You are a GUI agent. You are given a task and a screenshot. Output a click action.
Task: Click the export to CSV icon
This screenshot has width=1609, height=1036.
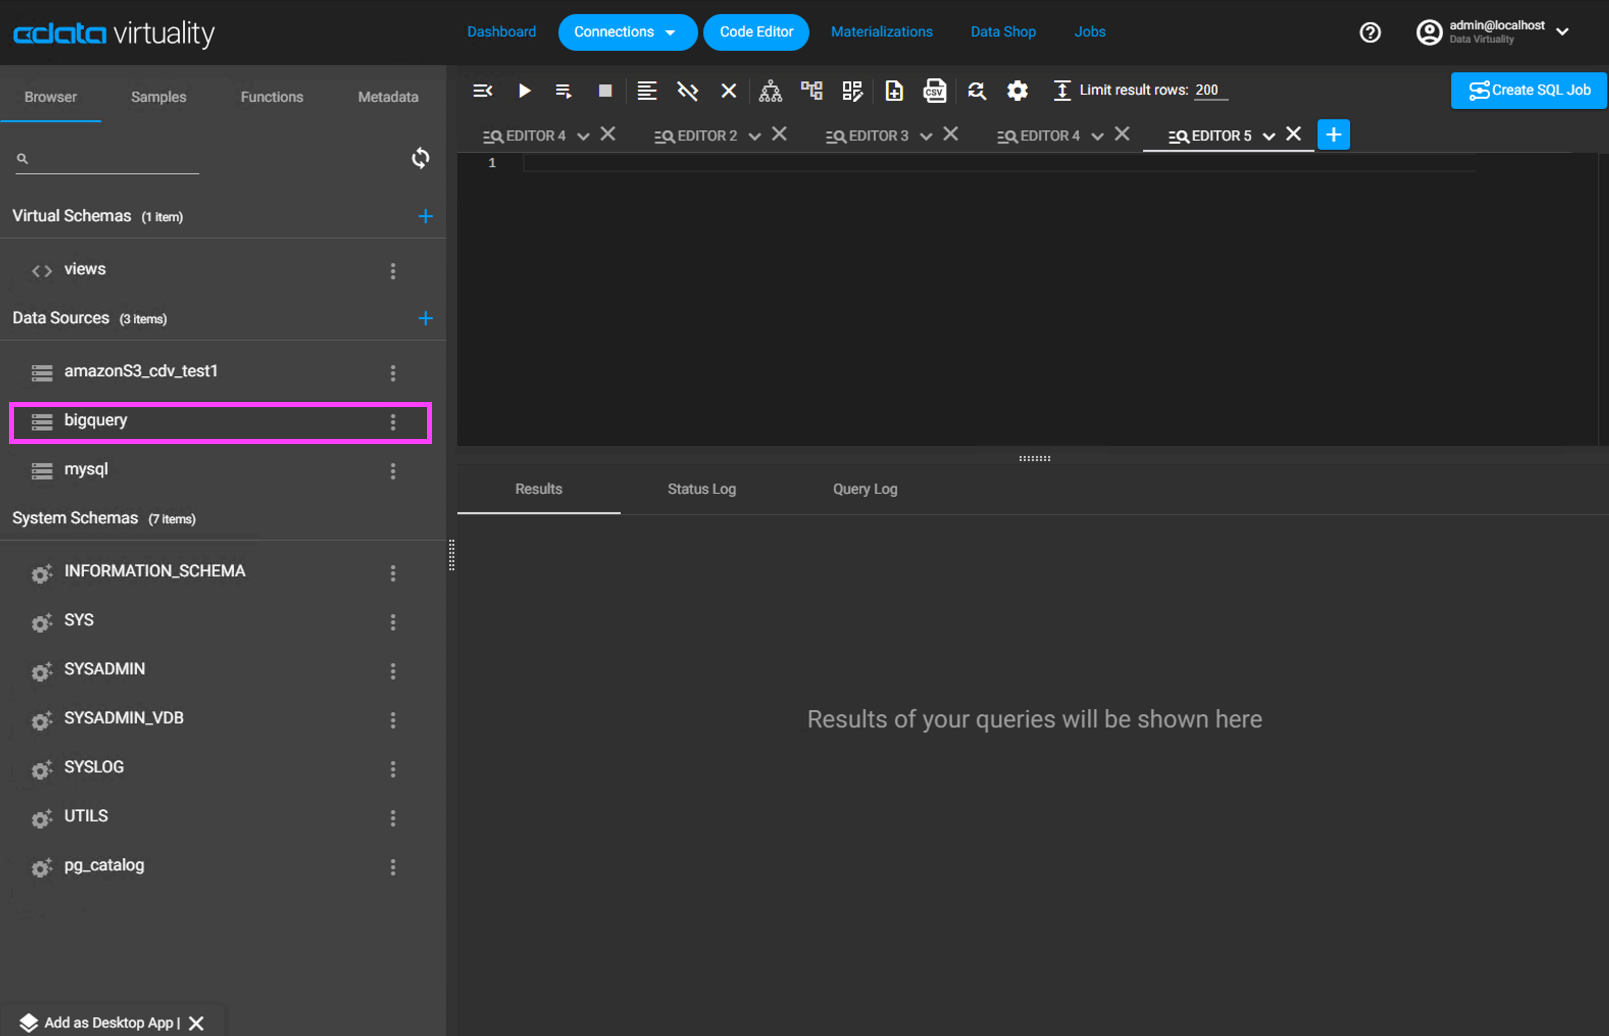click(934, 91)
